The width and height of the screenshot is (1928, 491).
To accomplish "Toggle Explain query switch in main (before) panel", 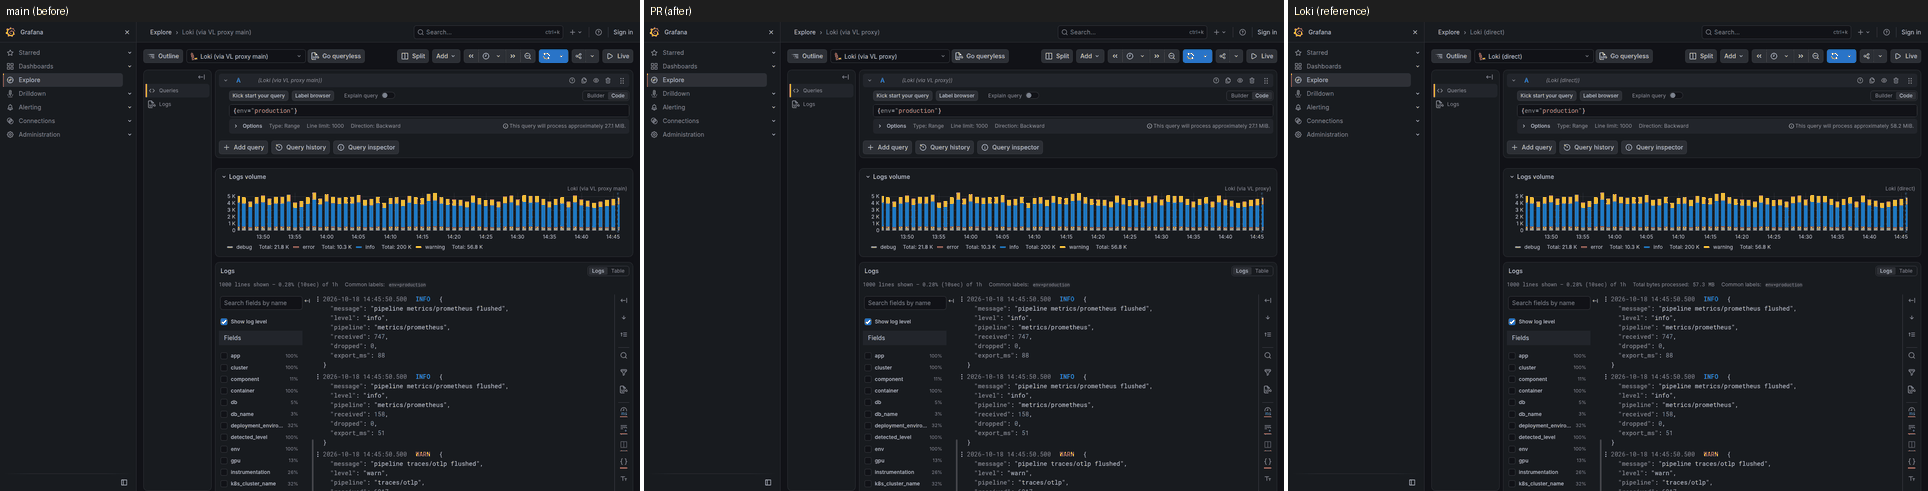I will pos(387,95).
